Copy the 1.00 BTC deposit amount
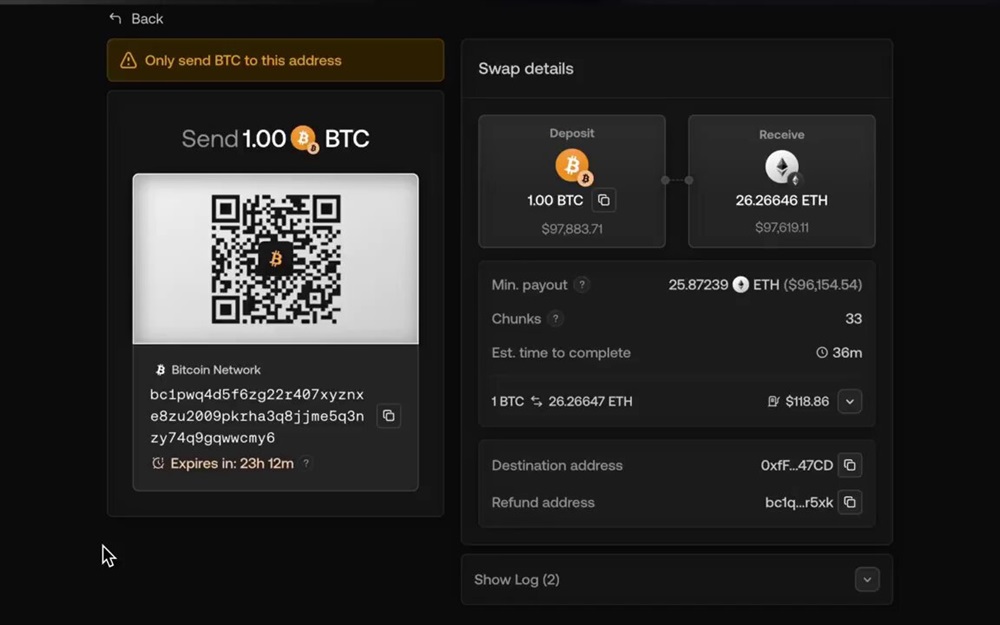 (x=603, y=200)
